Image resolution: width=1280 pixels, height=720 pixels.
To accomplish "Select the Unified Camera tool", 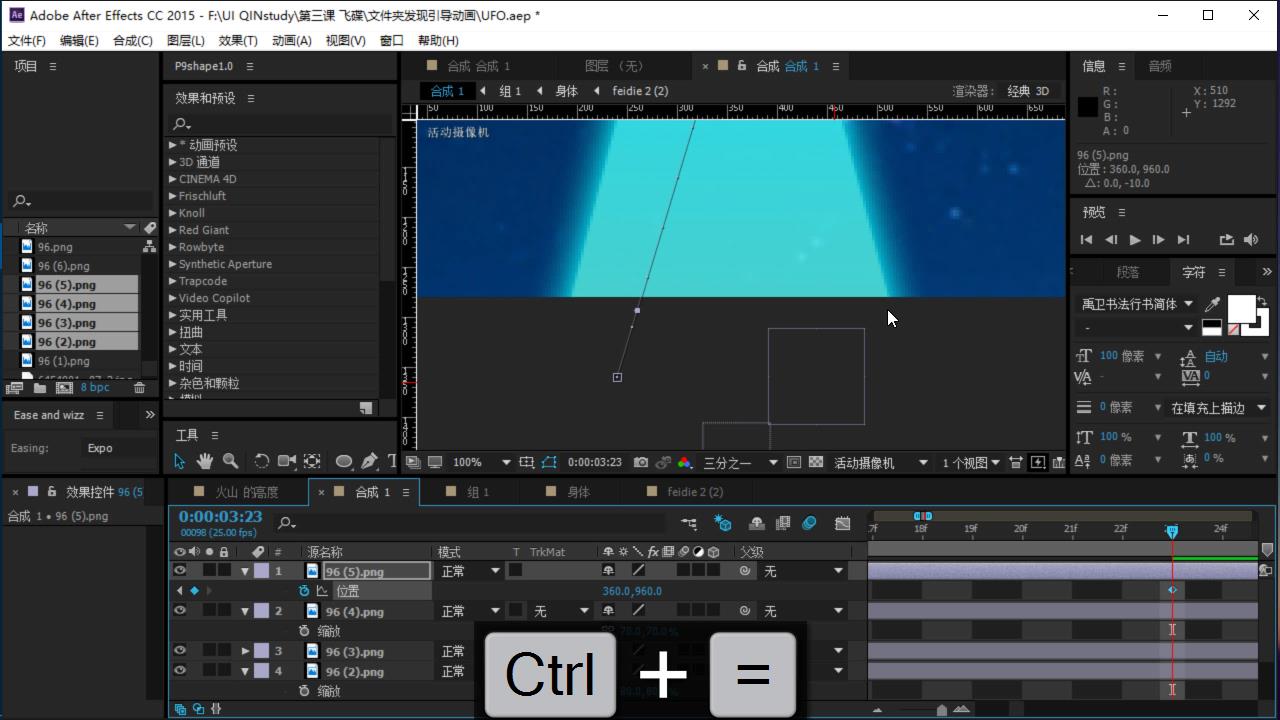I will 286,461.
